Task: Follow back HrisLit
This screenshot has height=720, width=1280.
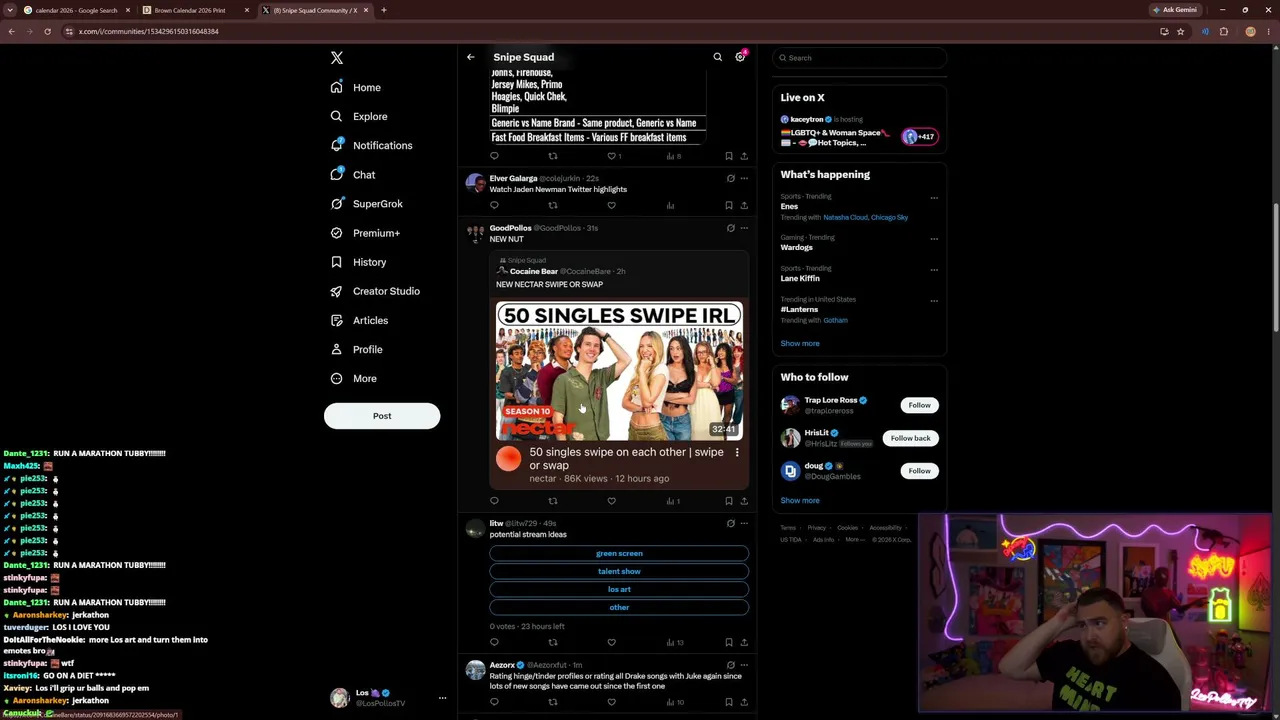Action: tap(910, 438)
